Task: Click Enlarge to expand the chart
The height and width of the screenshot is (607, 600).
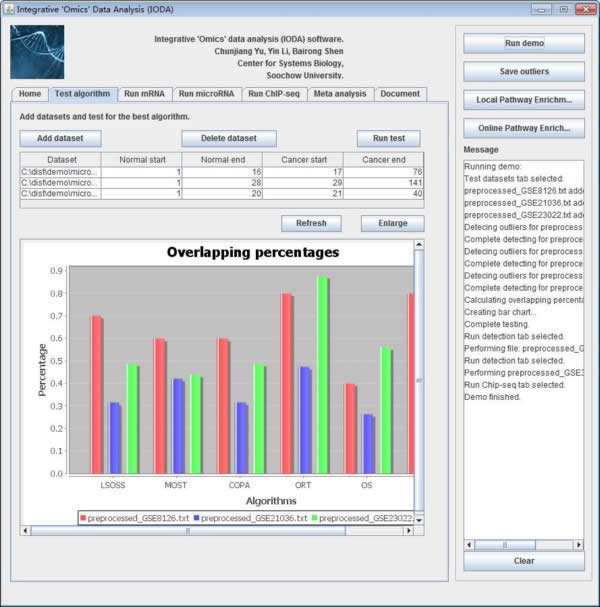Action: pyautogui.click(x=393, y=223)
